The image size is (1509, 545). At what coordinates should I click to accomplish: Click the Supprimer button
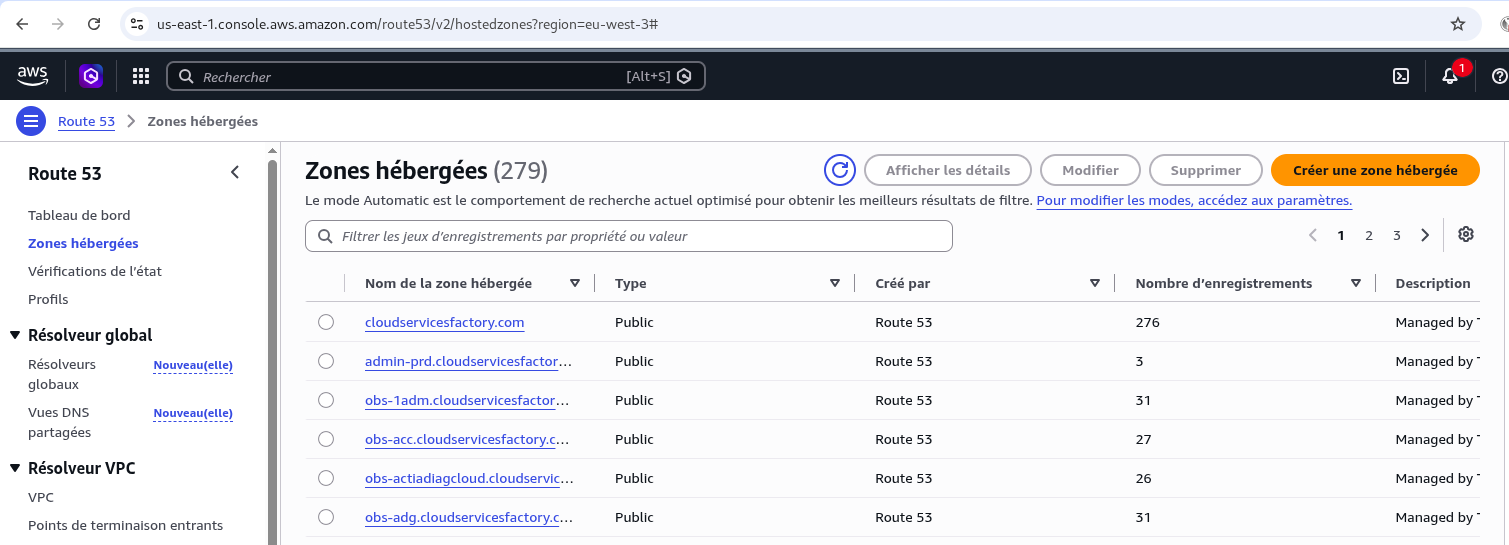tap(1205, 170)
